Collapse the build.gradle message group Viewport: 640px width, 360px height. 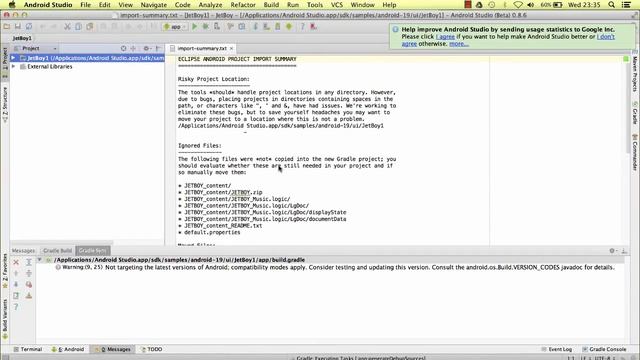40,260
